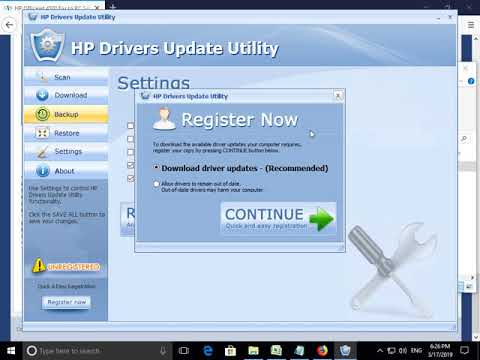Image resolution: width=480 pixels, height=360 pixels.
Task: Click the browser back arrow button
Action: (x=9, y=25)
